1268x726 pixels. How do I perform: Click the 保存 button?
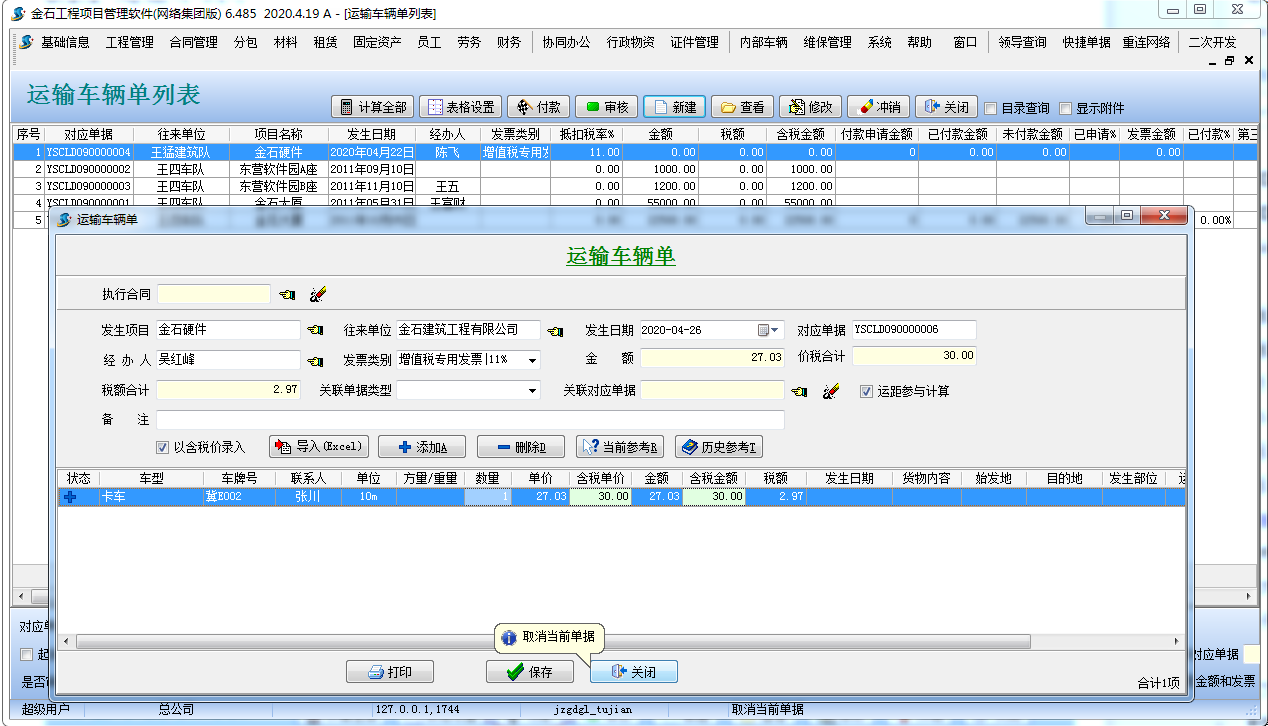(530, 672)
